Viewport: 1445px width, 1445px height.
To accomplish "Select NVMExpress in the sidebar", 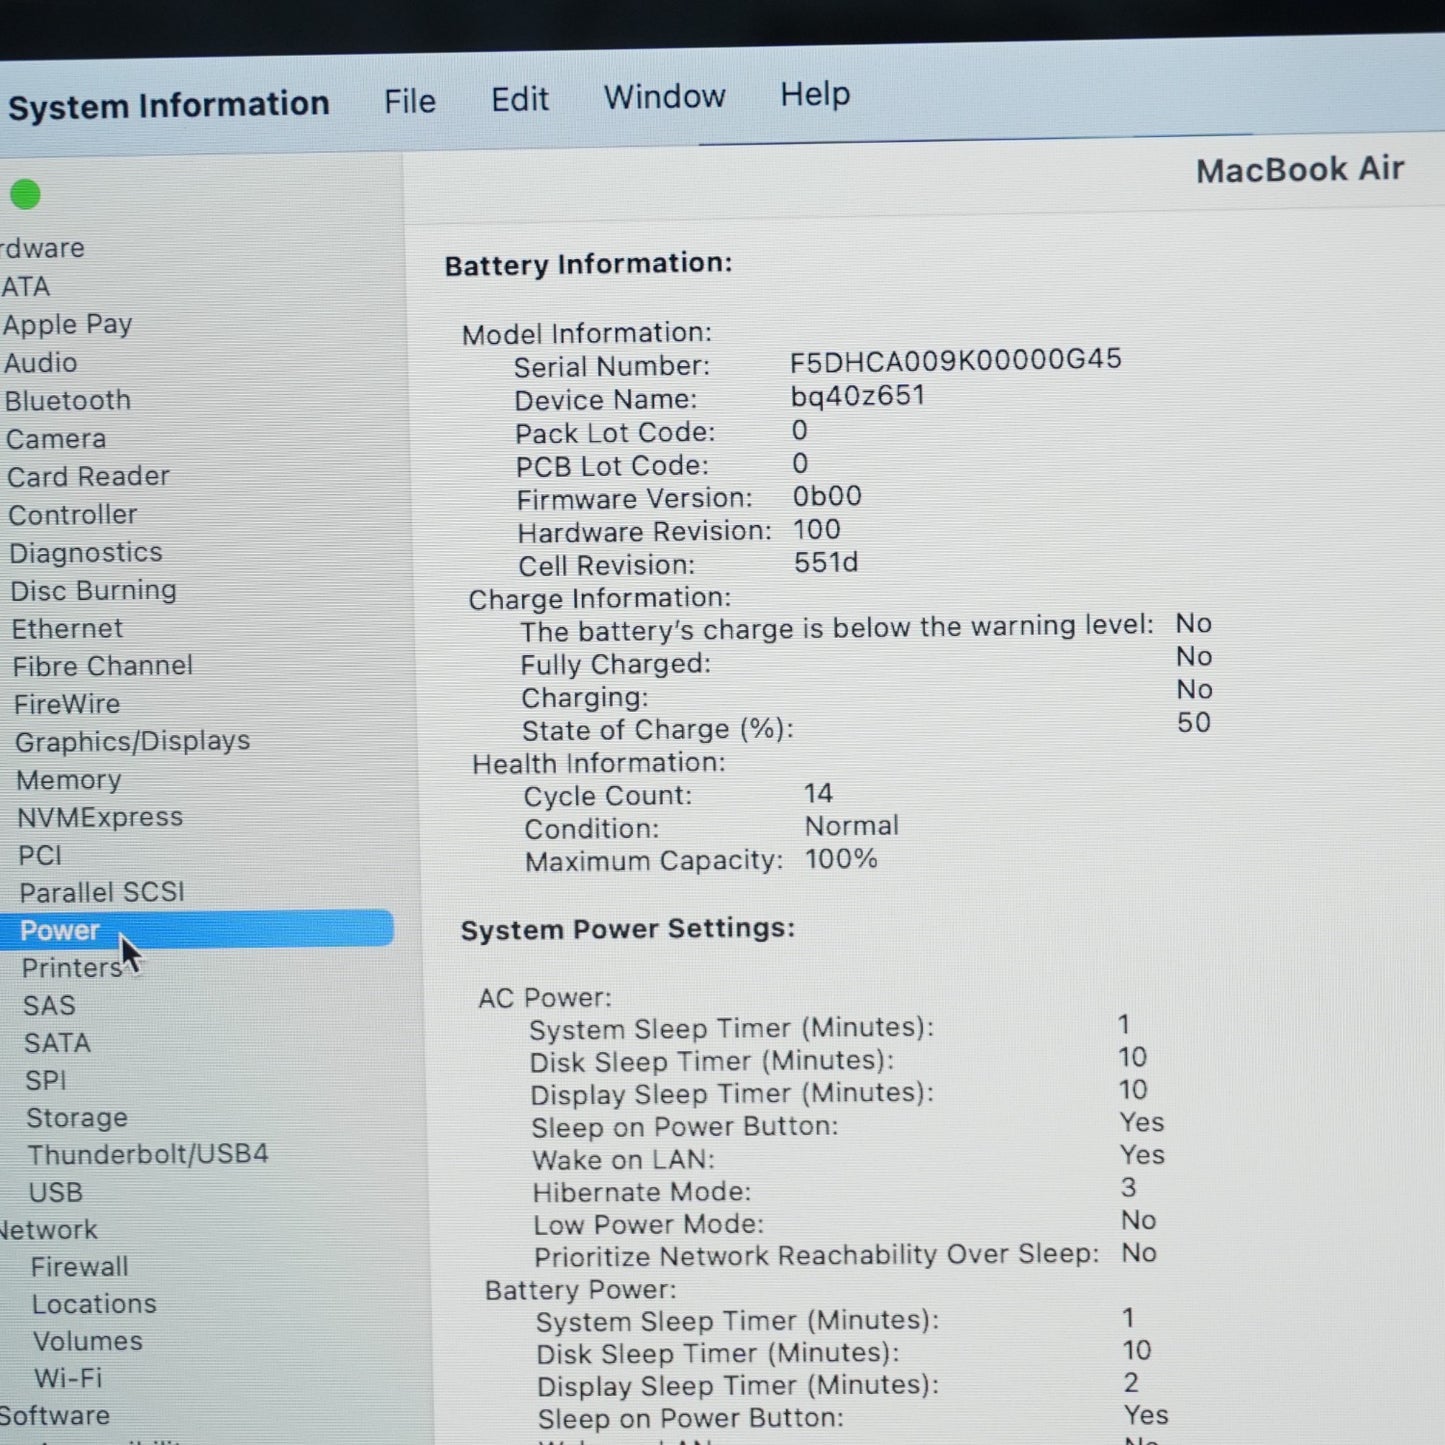I will (x=100, y=818).
